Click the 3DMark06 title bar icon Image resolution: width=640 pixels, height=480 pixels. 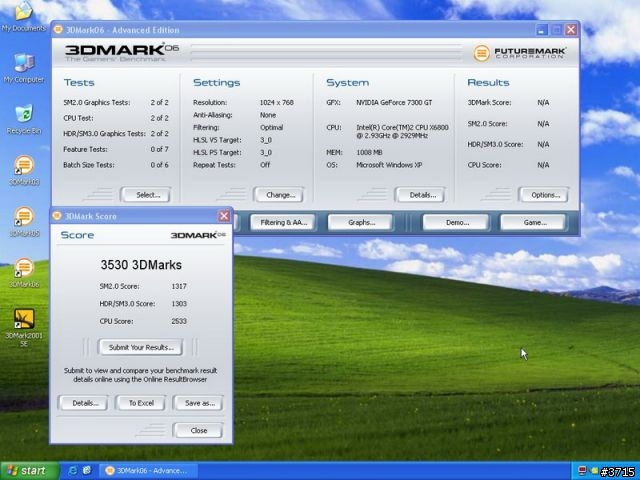coord(58,29)
